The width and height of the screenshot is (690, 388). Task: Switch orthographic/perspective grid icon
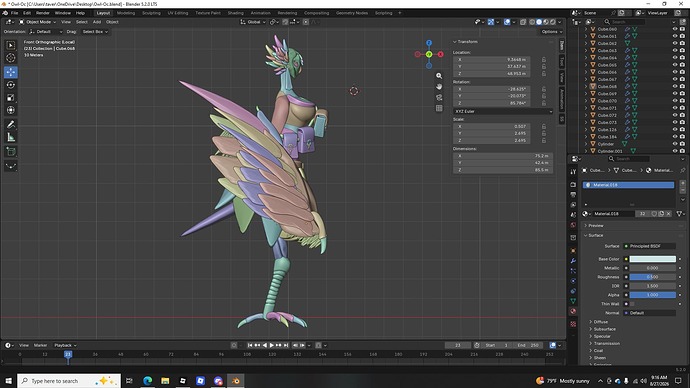pos(439,108)
